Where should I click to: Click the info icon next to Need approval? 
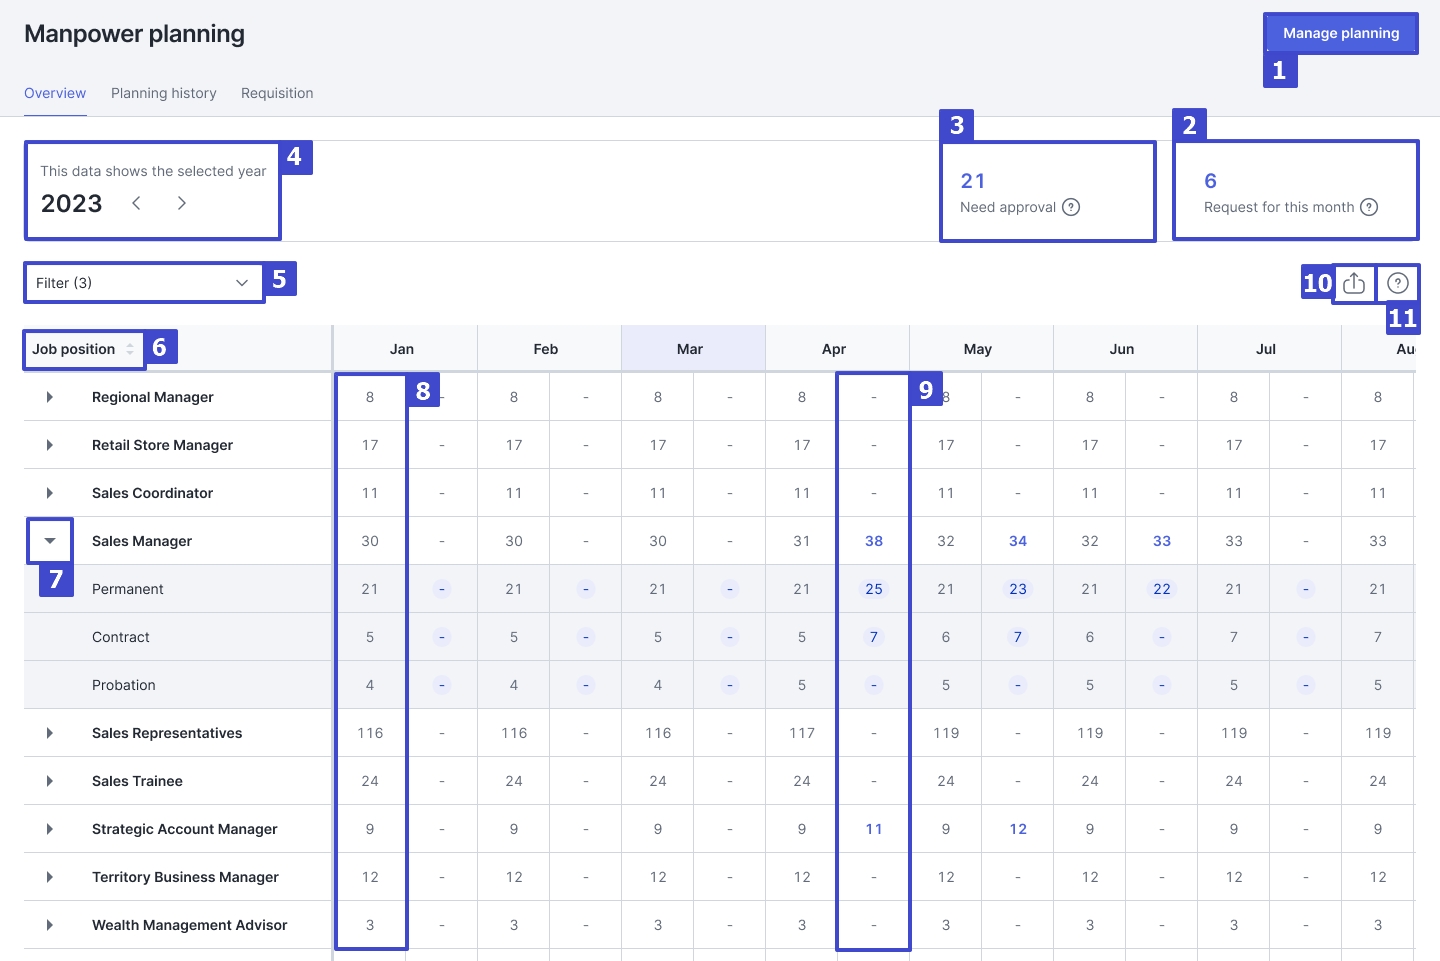coord(1071,207)
